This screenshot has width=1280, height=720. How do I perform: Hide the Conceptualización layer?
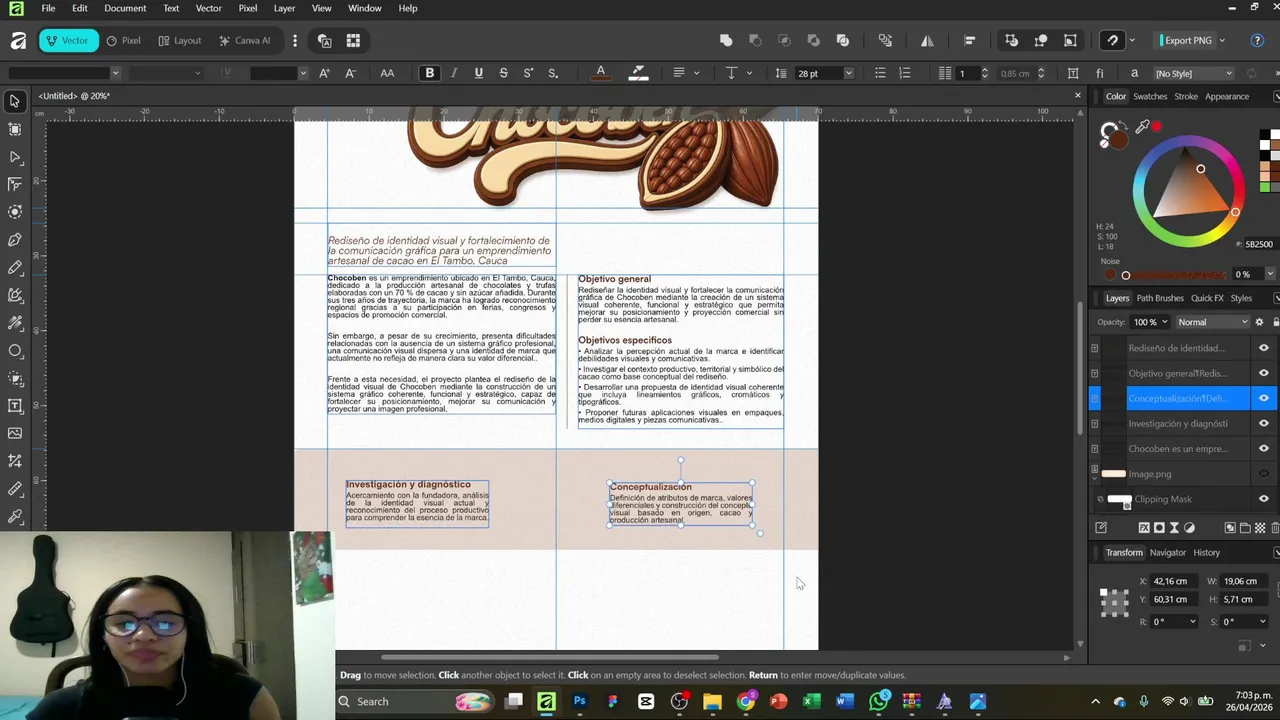coord(1263,398)
